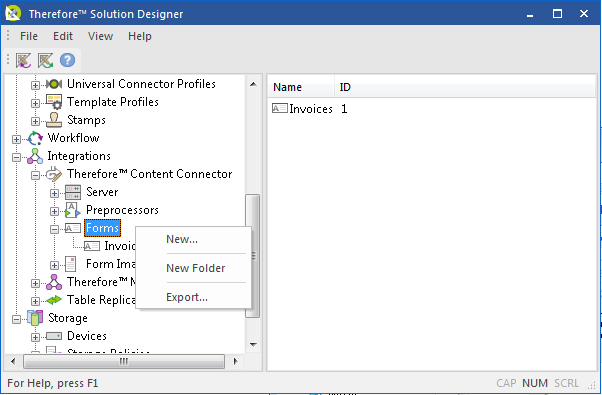The height and width of the screenshot is (395, 602).
Task: Select the Forms tree item label
Action: pos(102,228)
